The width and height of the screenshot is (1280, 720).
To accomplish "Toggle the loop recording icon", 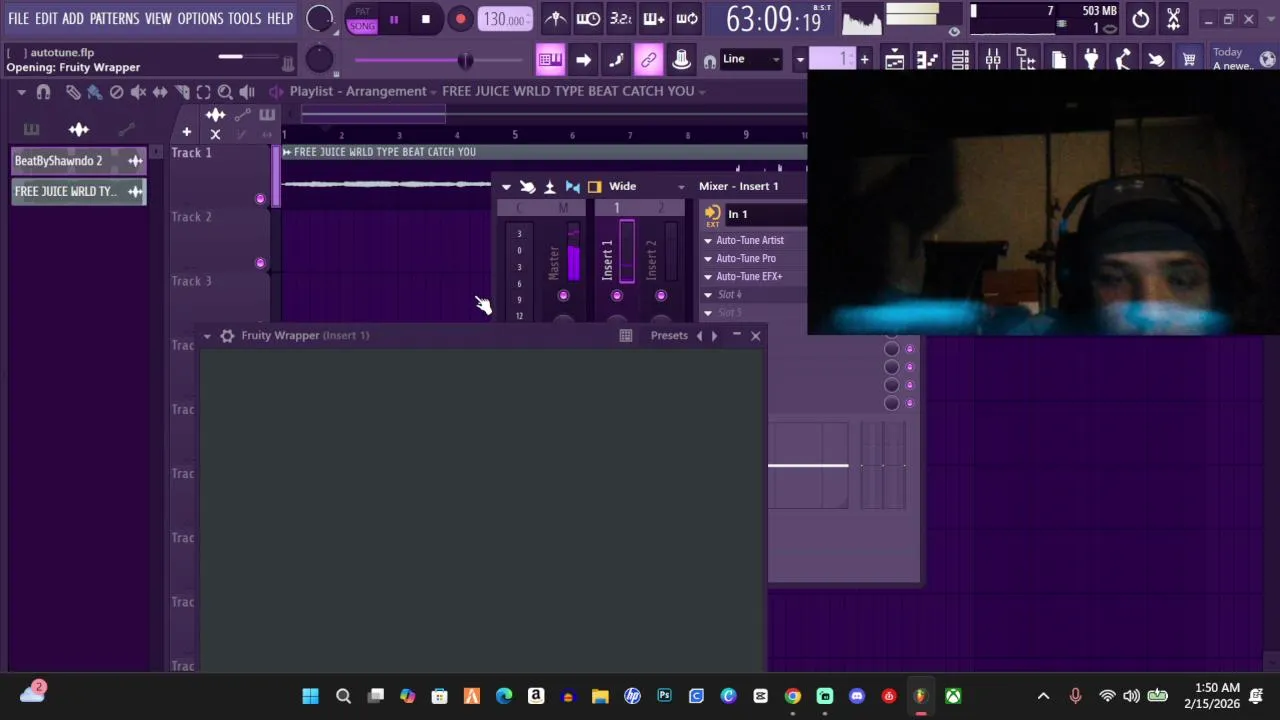I will (x=687, y=19).
